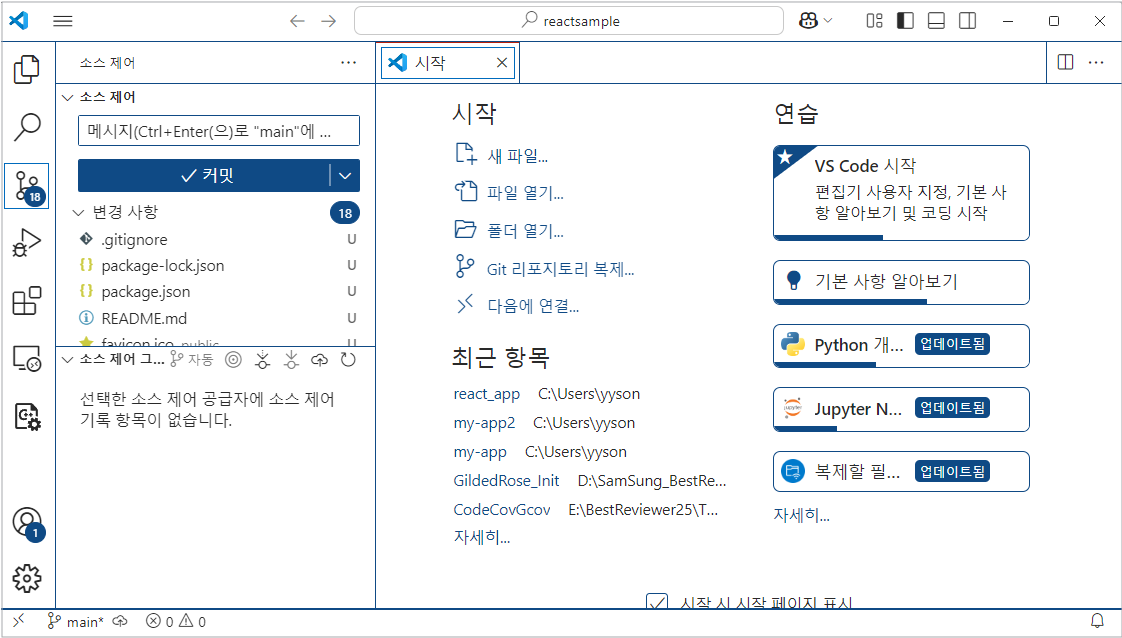
Task: Collapse the 소스 제어 section
Action: (68, 97)
